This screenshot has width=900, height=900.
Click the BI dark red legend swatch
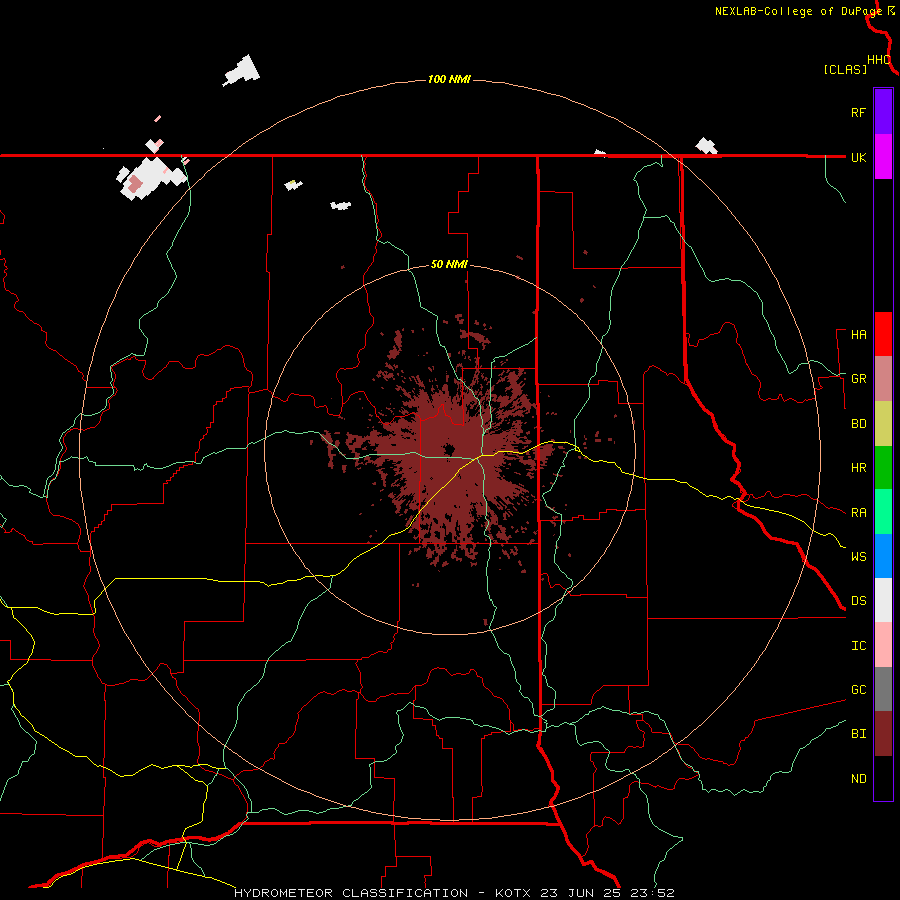coord(883,734)
